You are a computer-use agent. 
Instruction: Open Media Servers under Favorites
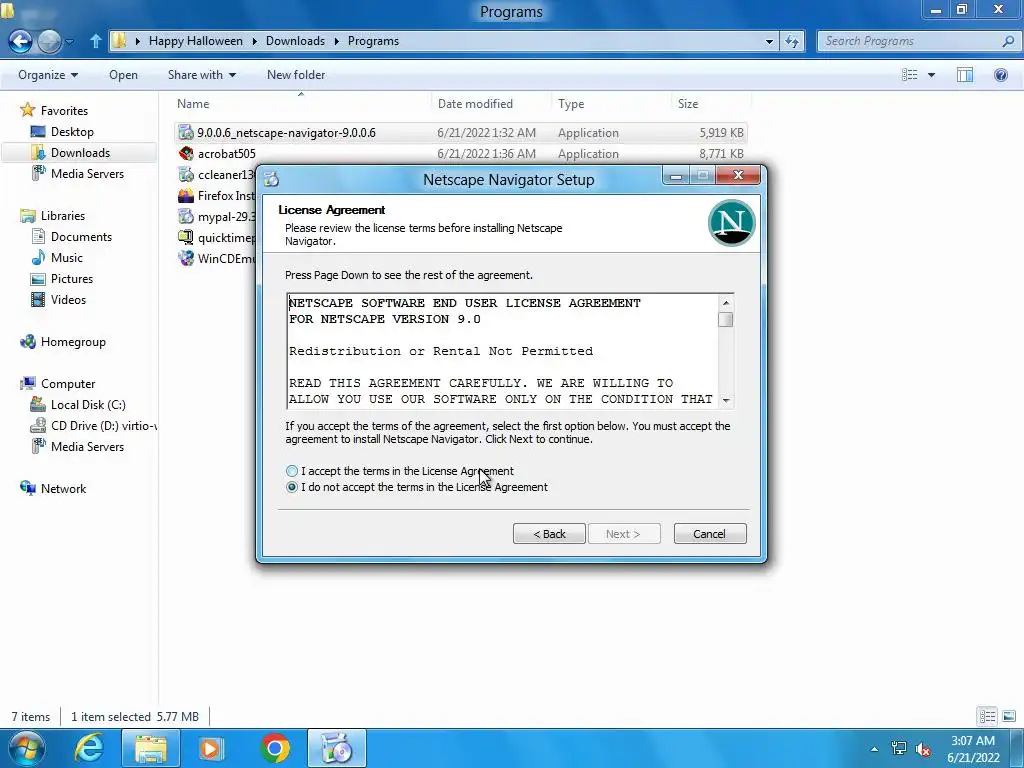[x=87, y=173]
